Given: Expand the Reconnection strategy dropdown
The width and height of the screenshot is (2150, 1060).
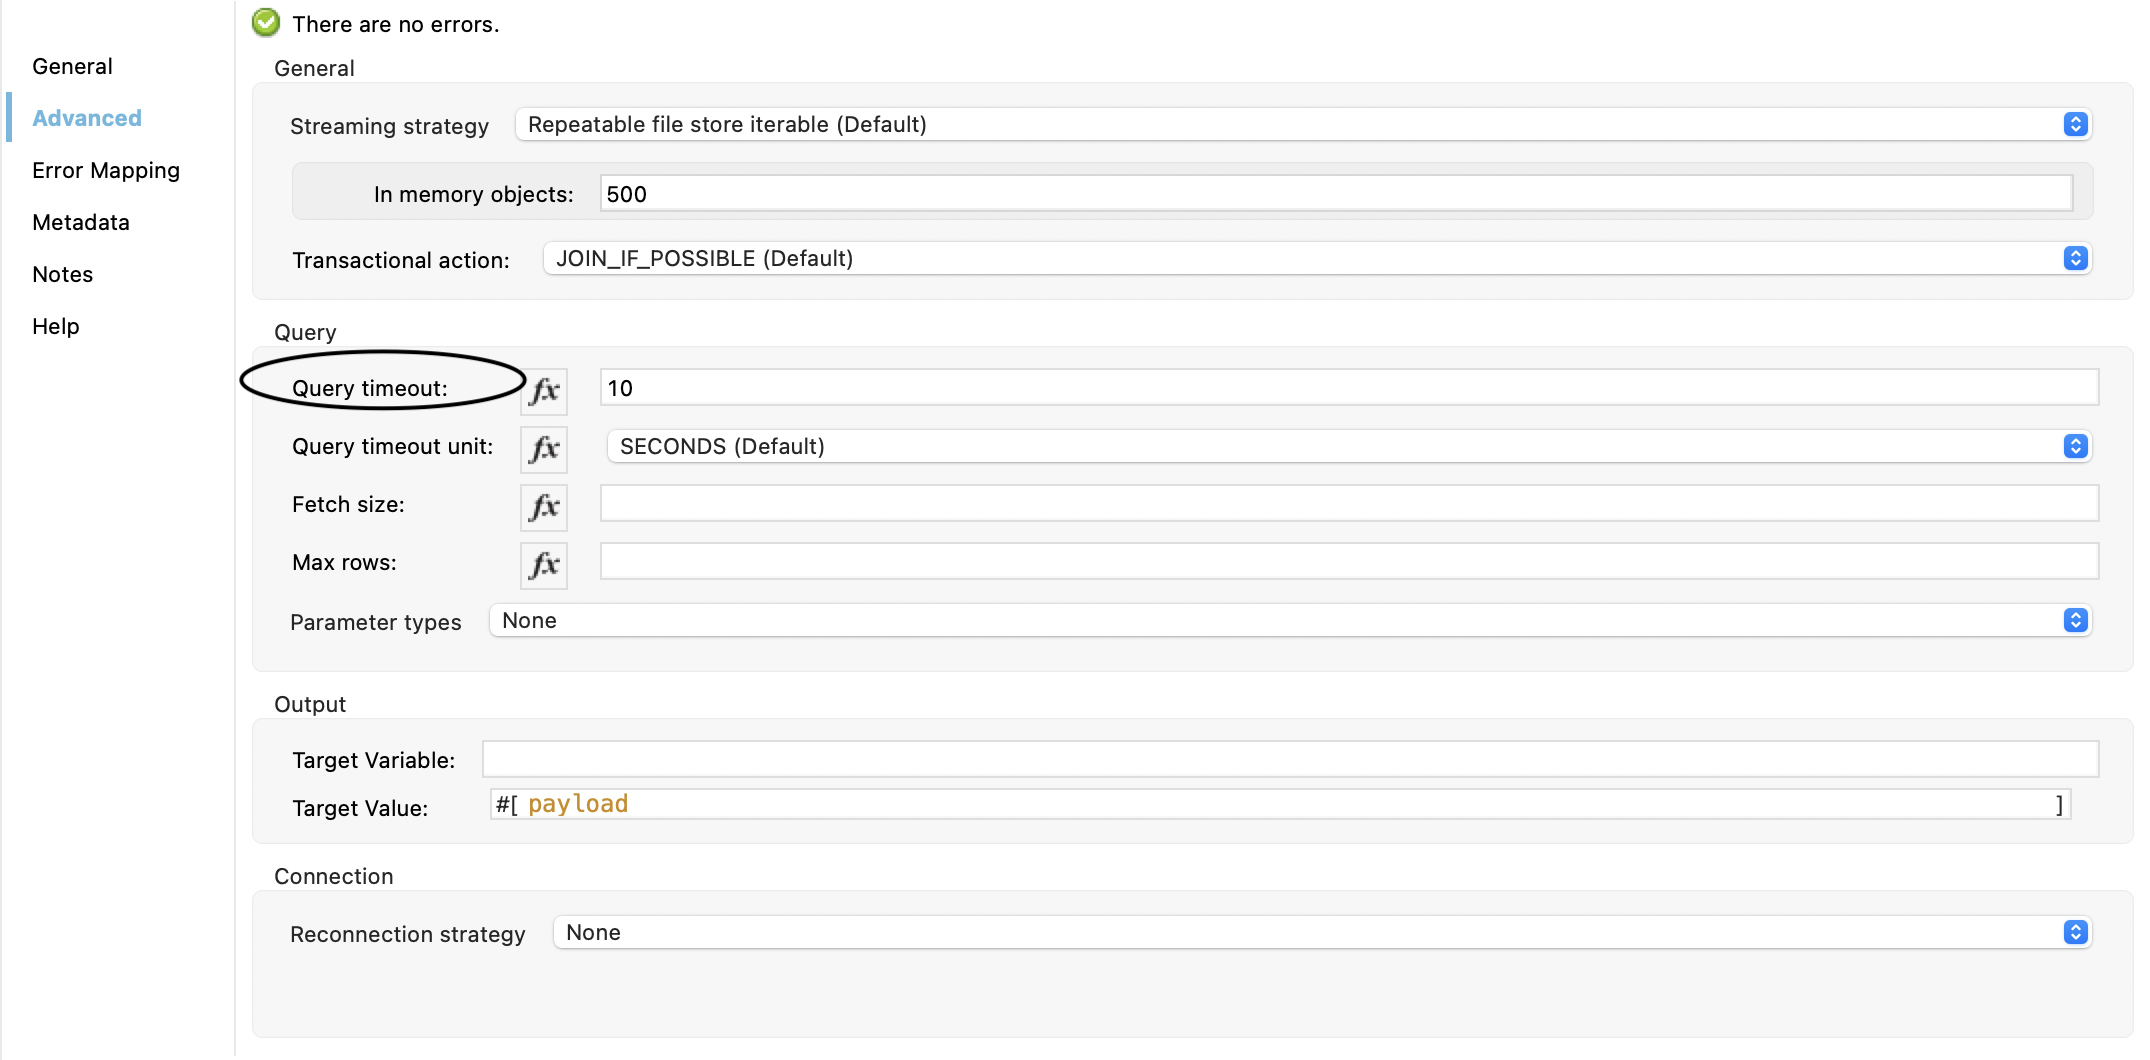Looking at the screenshot, I should (1322, 932).
